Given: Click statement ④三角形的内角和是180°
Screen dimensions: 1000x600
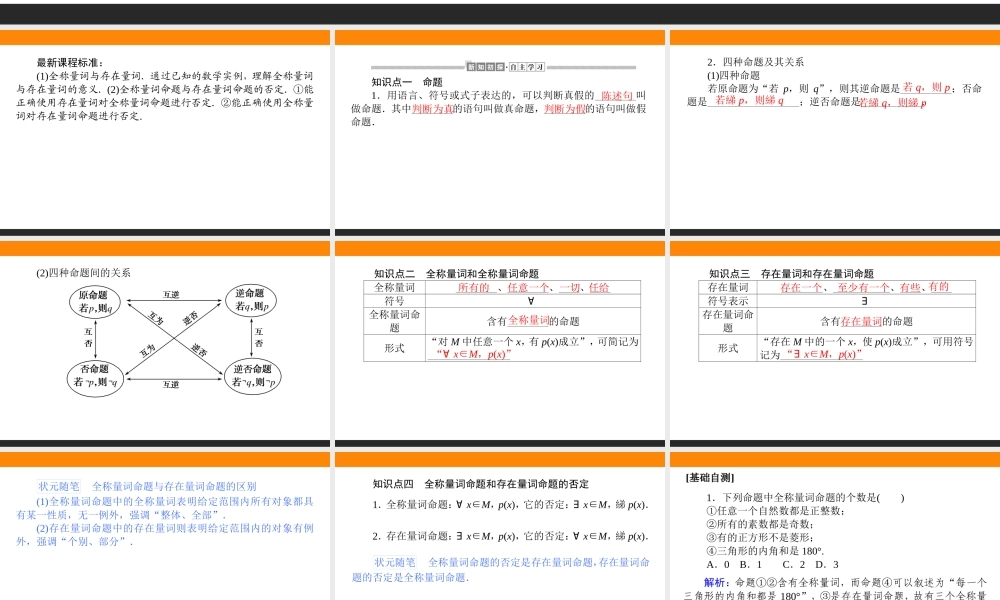Looking at the screenshot, I should pyautogui.click(x=765, y=552).
